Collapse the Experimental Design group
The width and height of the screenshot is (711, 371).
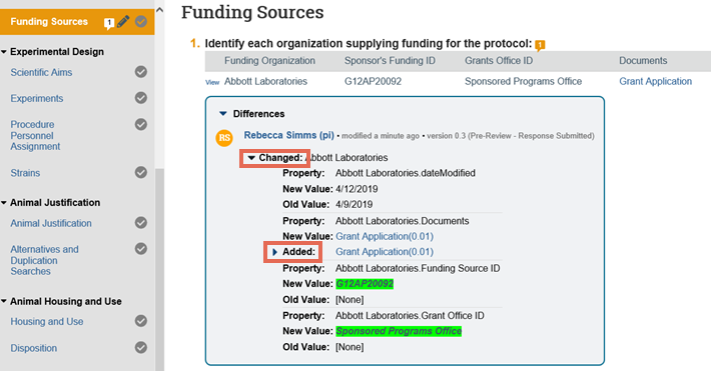(x=4, y=52)
